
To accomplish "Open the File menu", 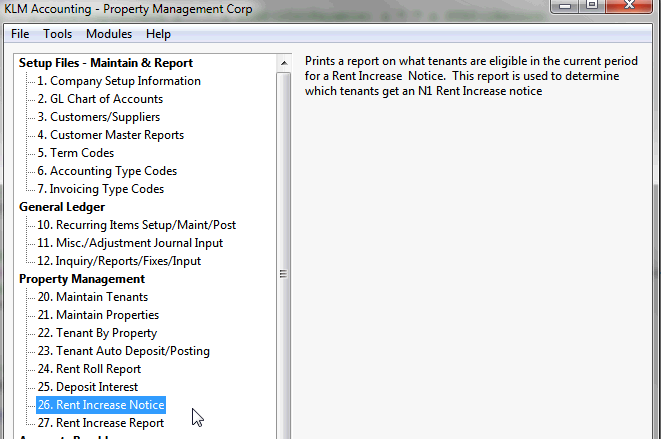I will (x=20, y=34).
